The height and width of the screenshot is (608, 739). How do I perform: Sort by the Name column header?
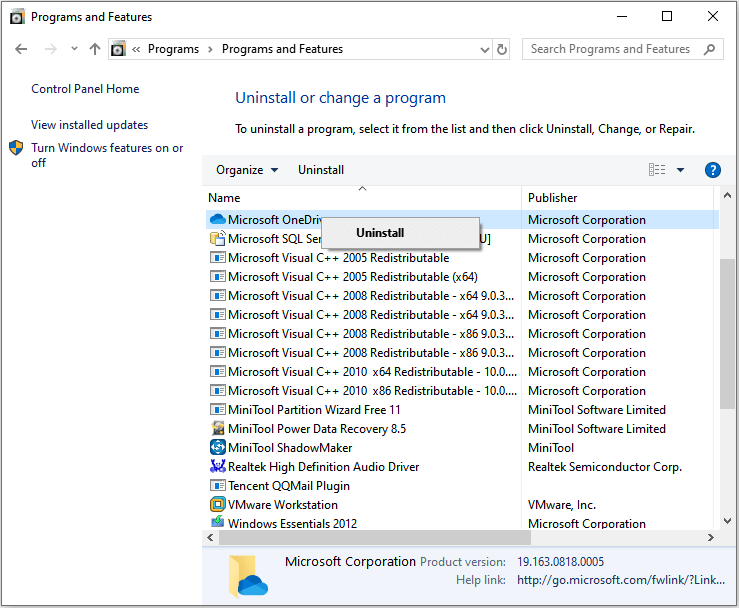click(224, 198)
